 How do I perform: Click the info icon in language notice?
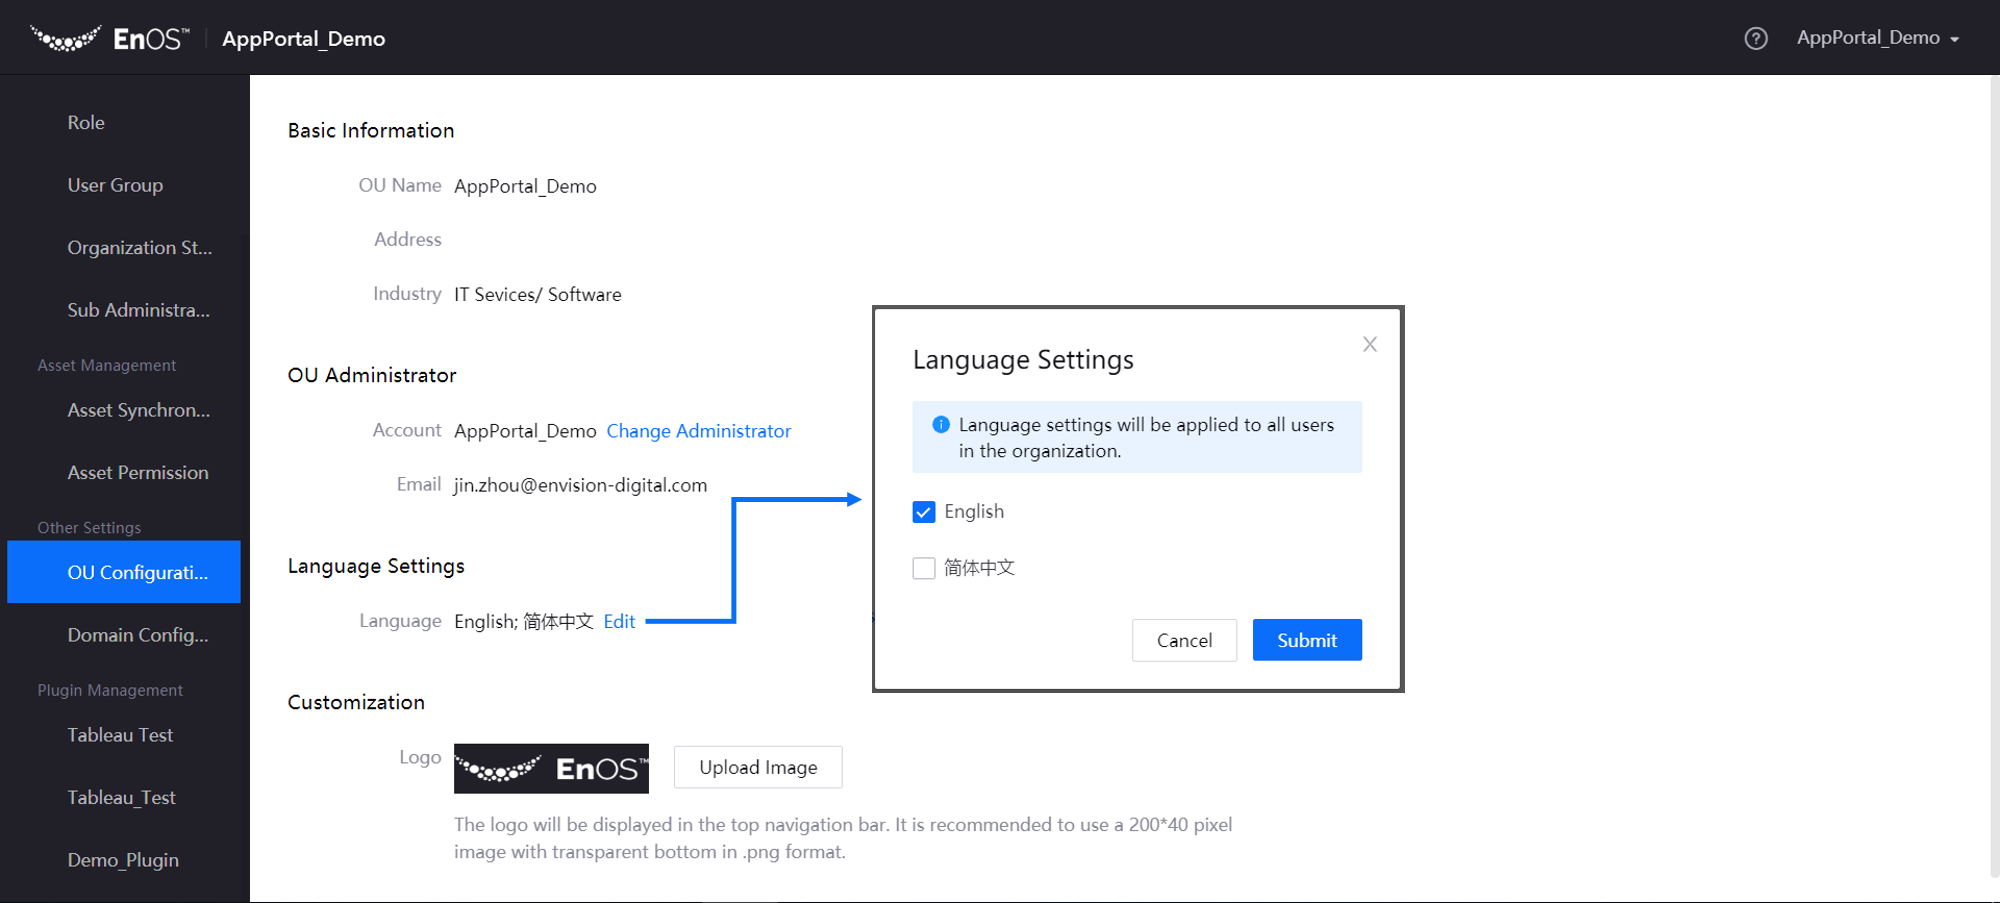940,425
